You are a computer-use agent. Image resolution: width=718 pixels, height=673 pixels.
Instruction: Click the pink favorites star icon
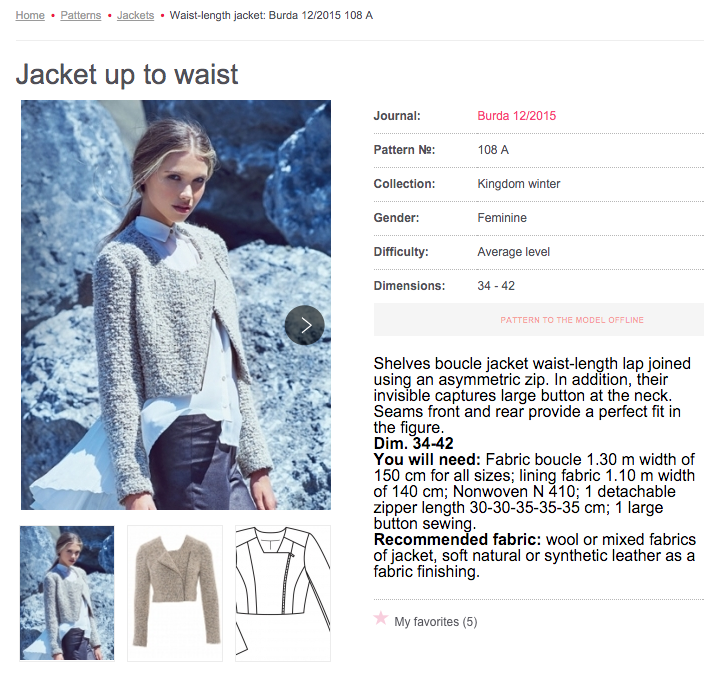click(381, 619)
